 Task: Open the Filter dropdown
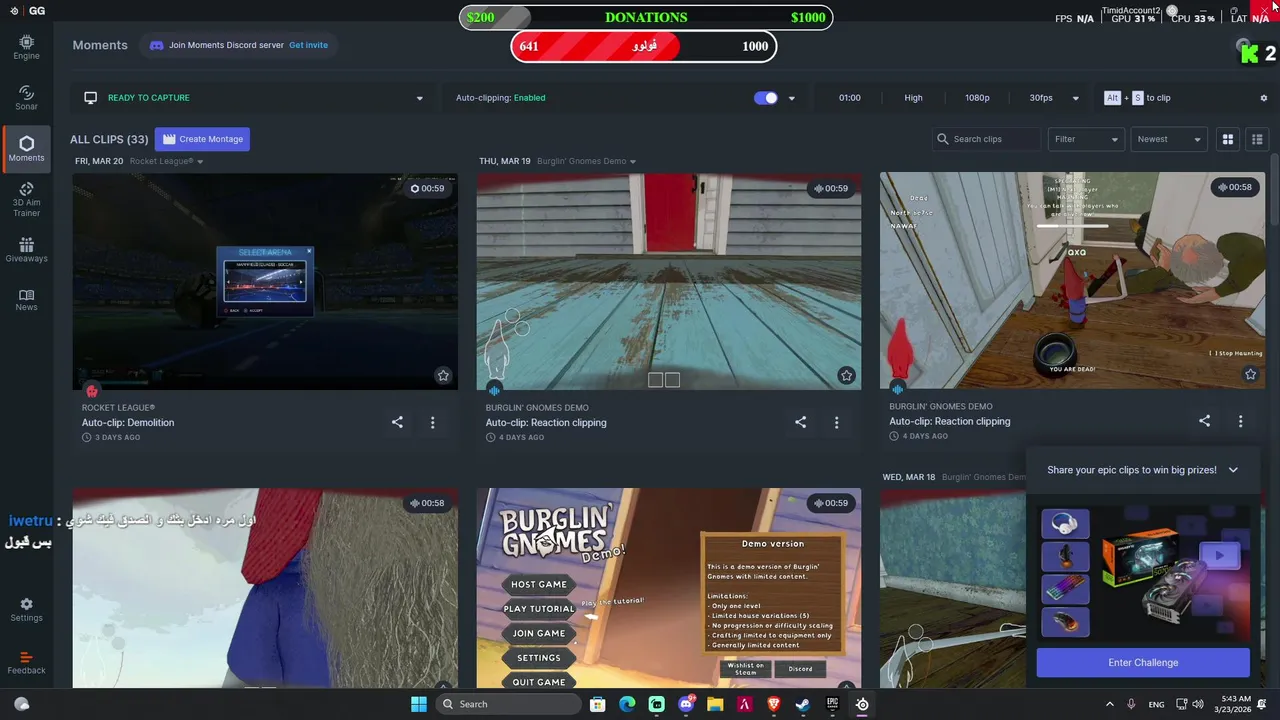1086,139
